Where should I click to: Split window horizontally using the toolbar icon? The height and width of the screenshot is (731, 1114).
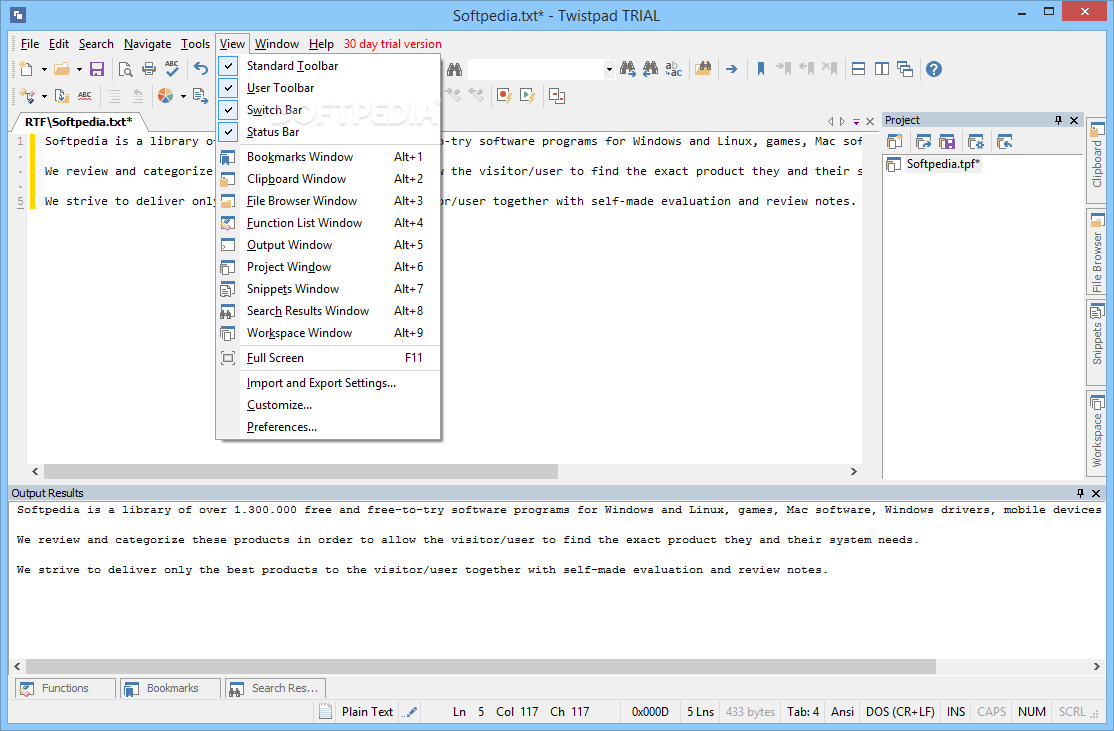[858, 69]
